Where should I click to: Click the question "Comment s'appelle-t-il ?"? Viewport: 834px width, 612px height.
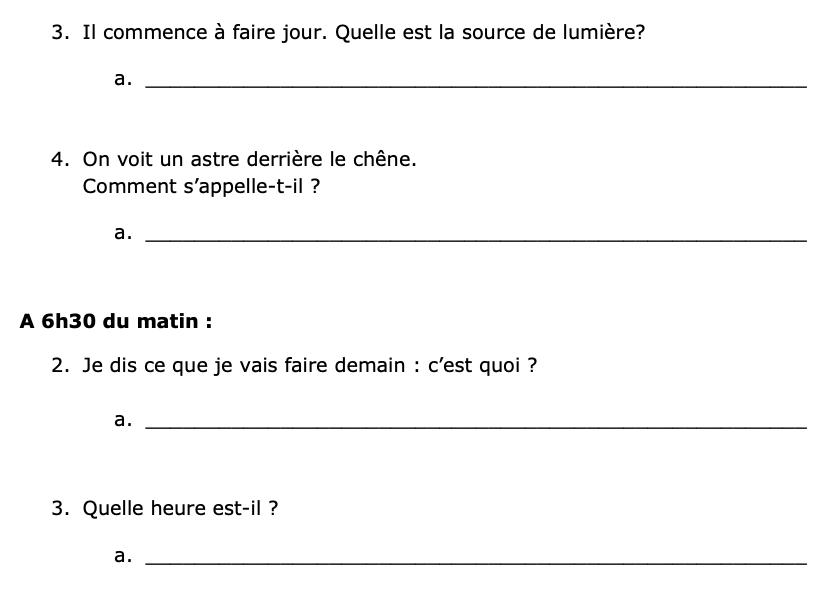201,186
